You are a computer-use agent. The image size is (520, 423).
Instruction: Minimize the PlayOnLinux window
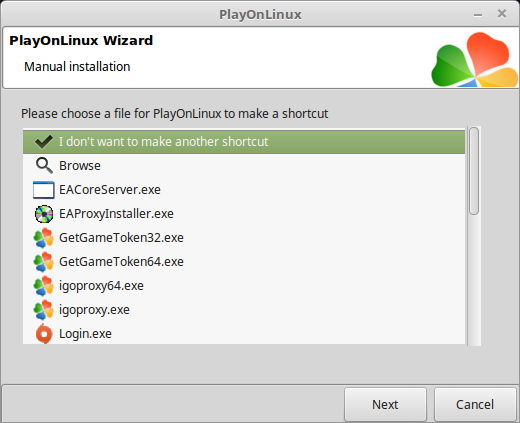pyautogui.click(x=478, y=15)
